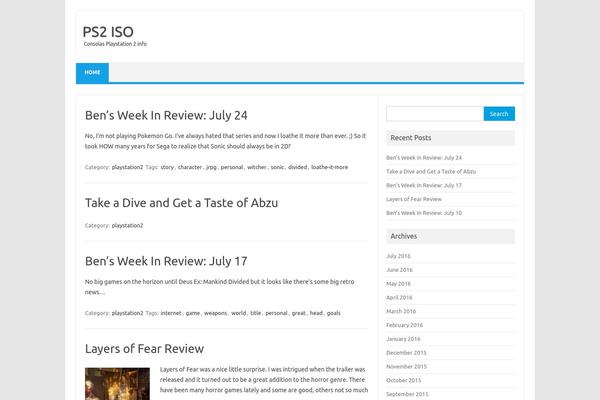Image resolution: width=600 pixels, height=400 pixels.
Task: Open playstation2 category under July 24 post
Action: tap(127, 167)
